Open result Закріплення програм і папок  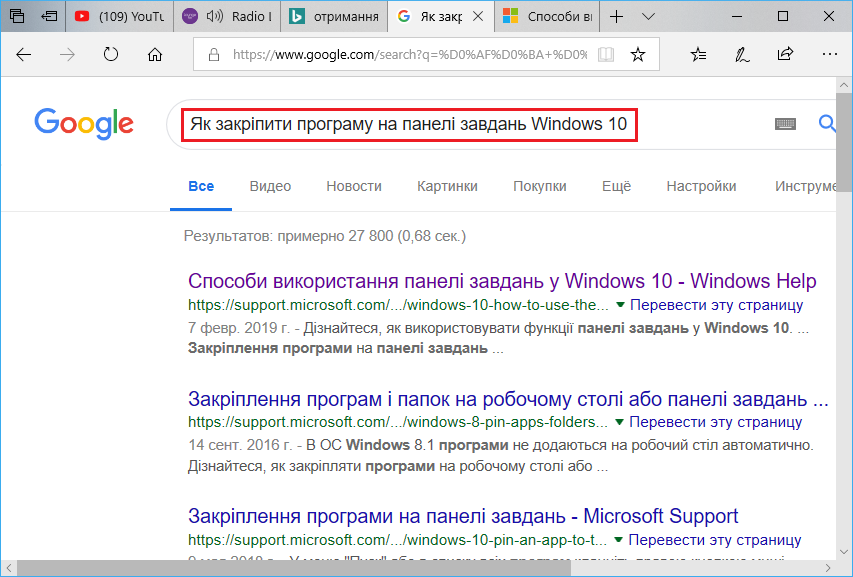pyautogui.click(x=508, y=399)
